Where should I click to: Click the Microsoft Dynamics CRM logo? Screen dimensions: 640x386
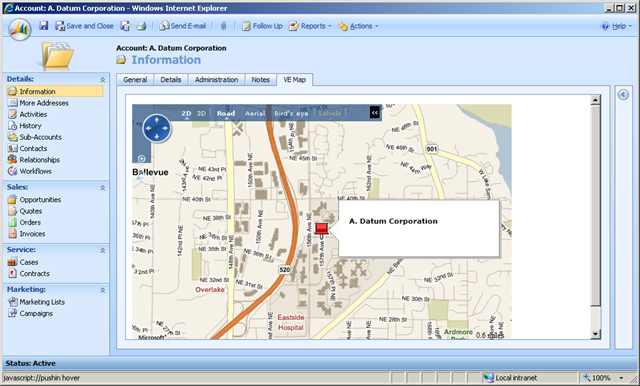coord(20,29)
